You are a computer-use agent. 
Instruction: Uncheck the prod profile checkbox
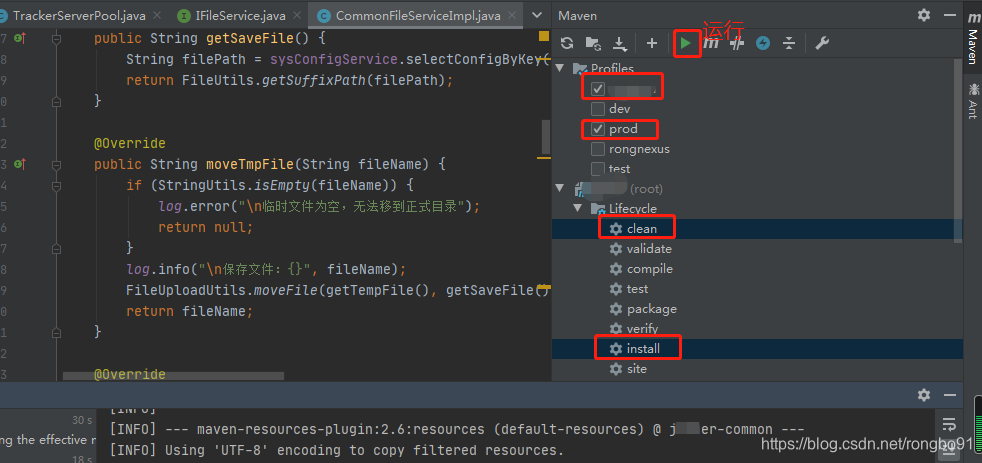(597, 129)
